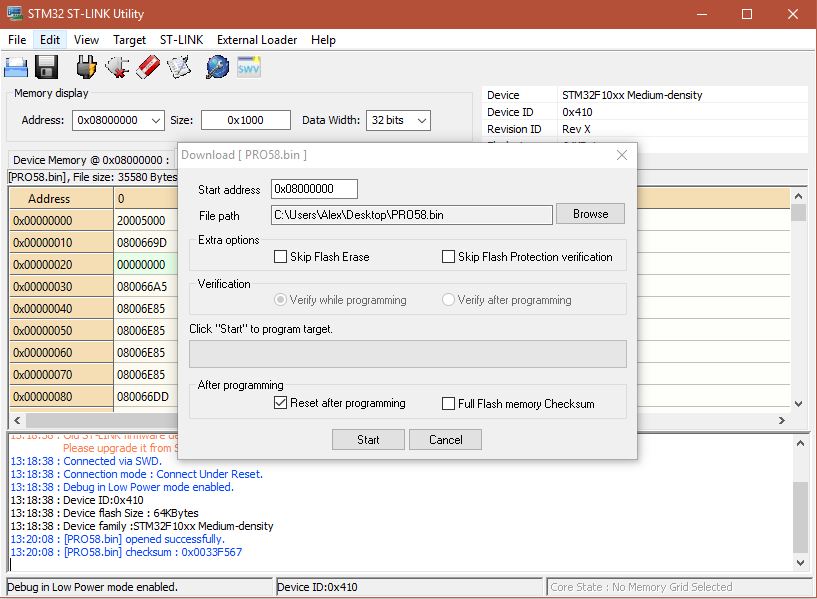The width and height of the screenshot is (817, 599).
Task: Click the programming progress bar
Action: 408,354
